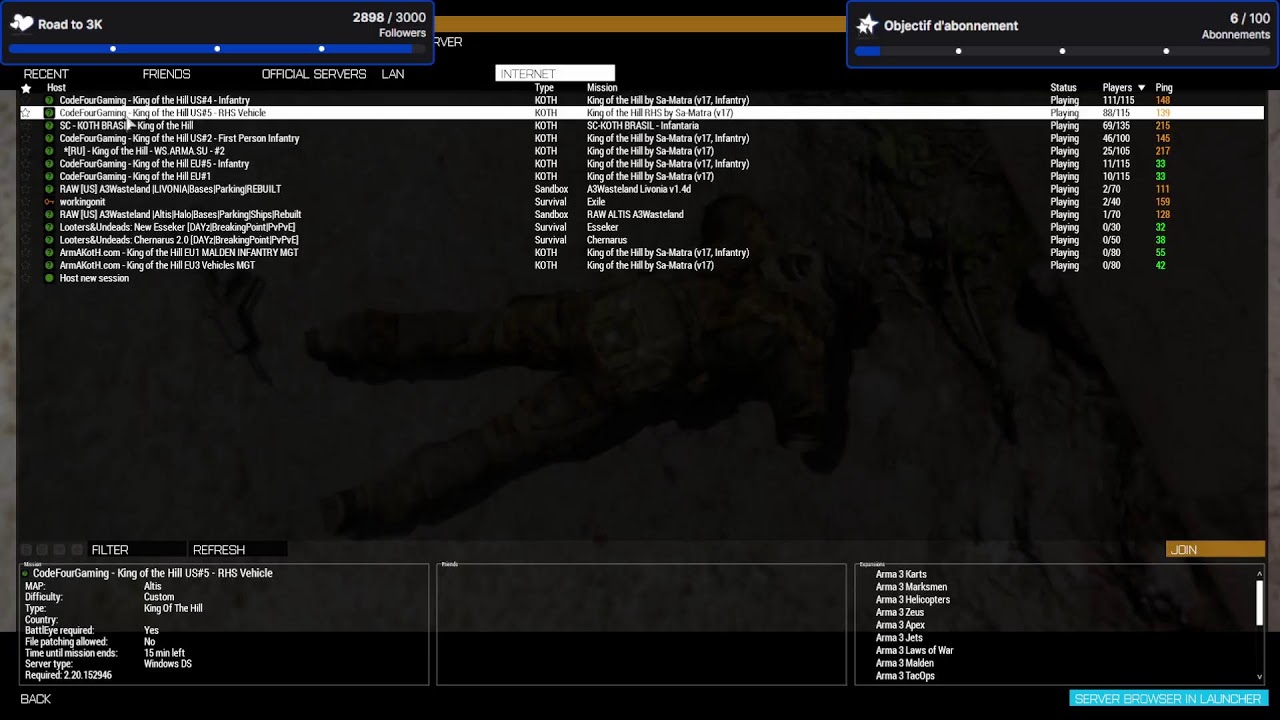Select ArmAKotH.com EU3 Vehicles MGT server
Viewport: 1280px width, 720px height.
pyautogui.click(x=640, y=265)
